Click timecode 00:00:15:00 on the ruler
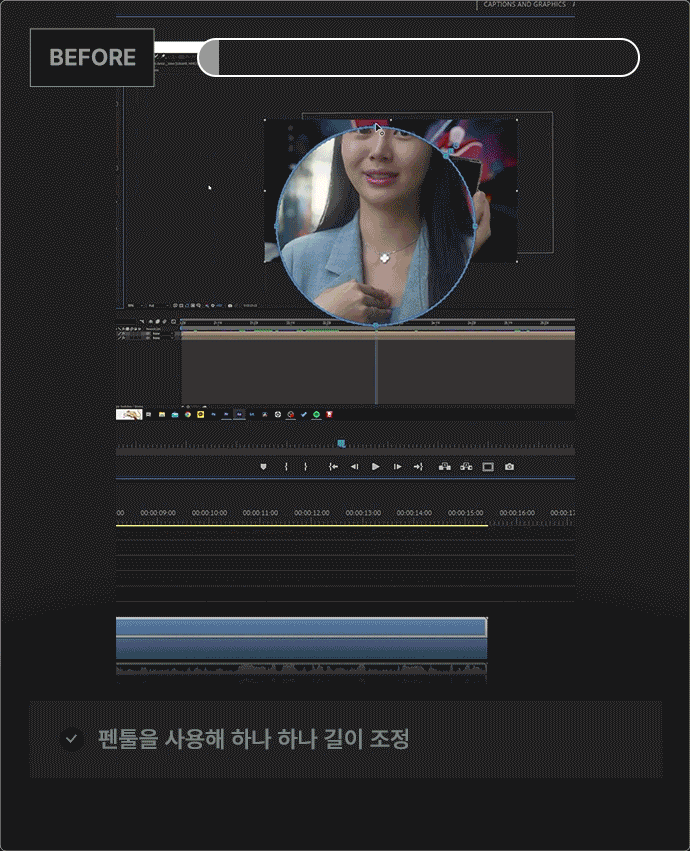 click(x=465, y=513)
